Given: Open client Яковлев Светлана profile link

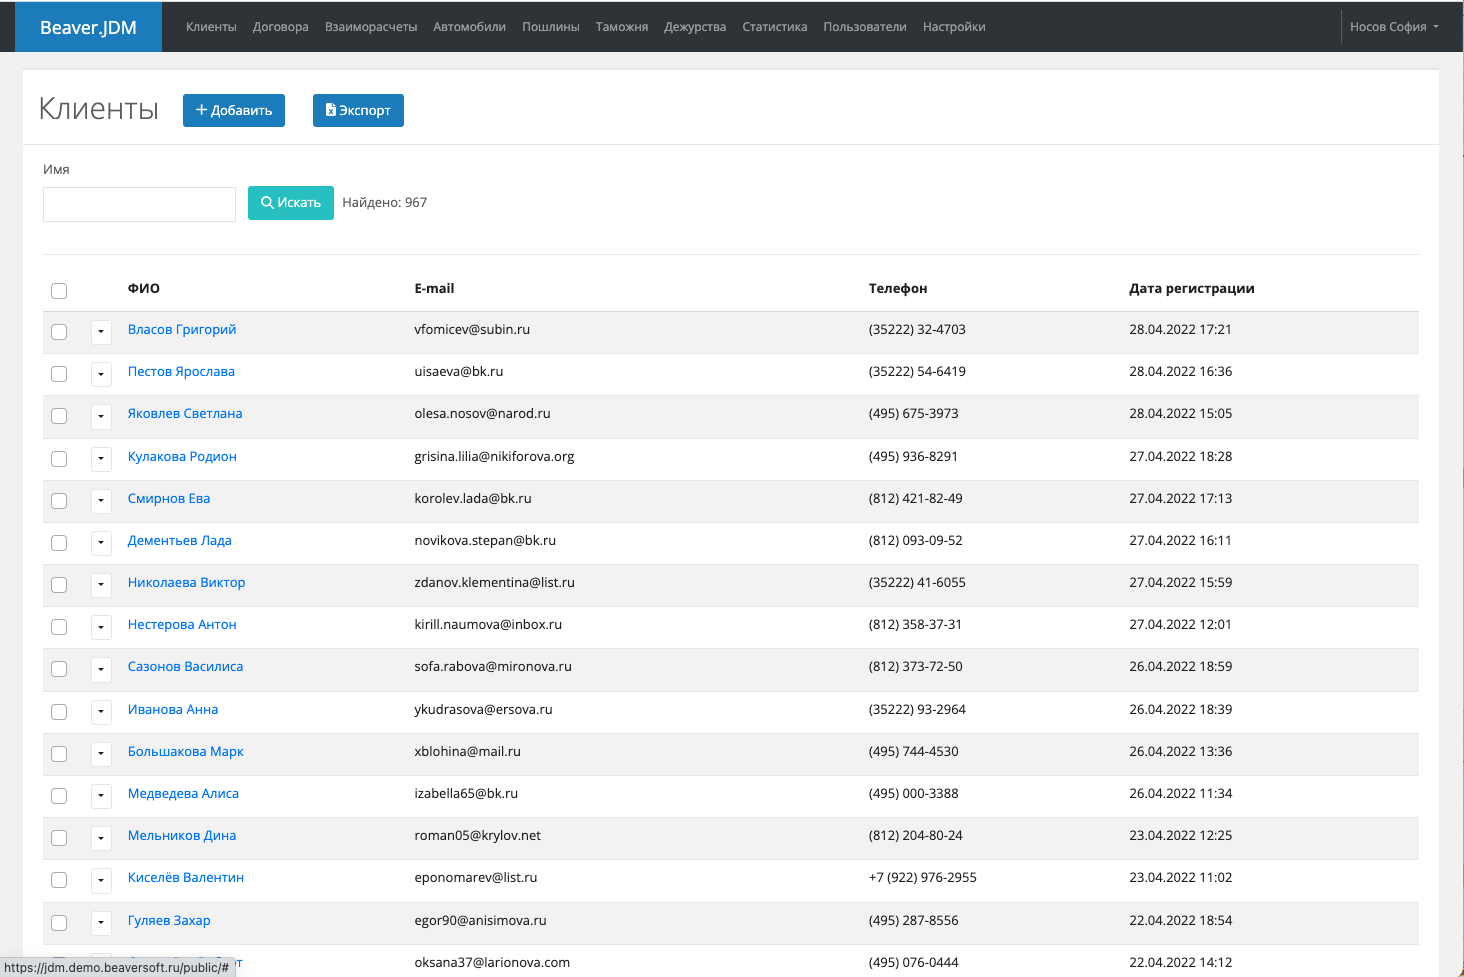Looking at the screenshot, I should [x=185, y=413].
